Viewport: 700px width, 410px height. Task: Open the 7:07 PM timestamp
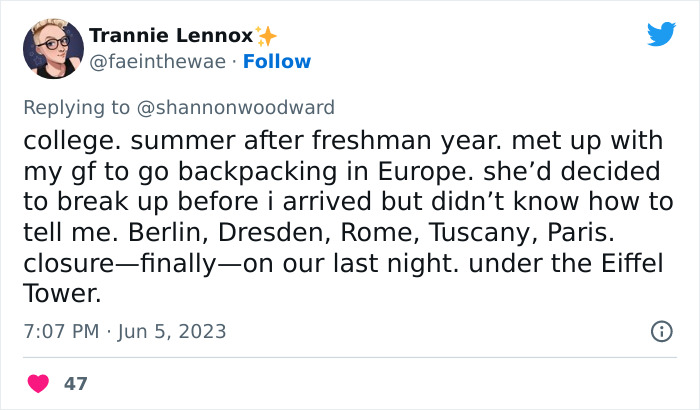point(61,331)
